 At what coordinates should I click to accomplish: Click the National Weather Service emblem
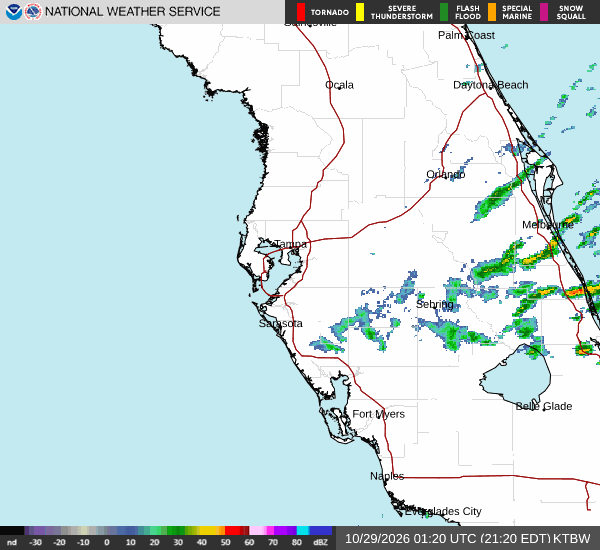tap(33, 12)
